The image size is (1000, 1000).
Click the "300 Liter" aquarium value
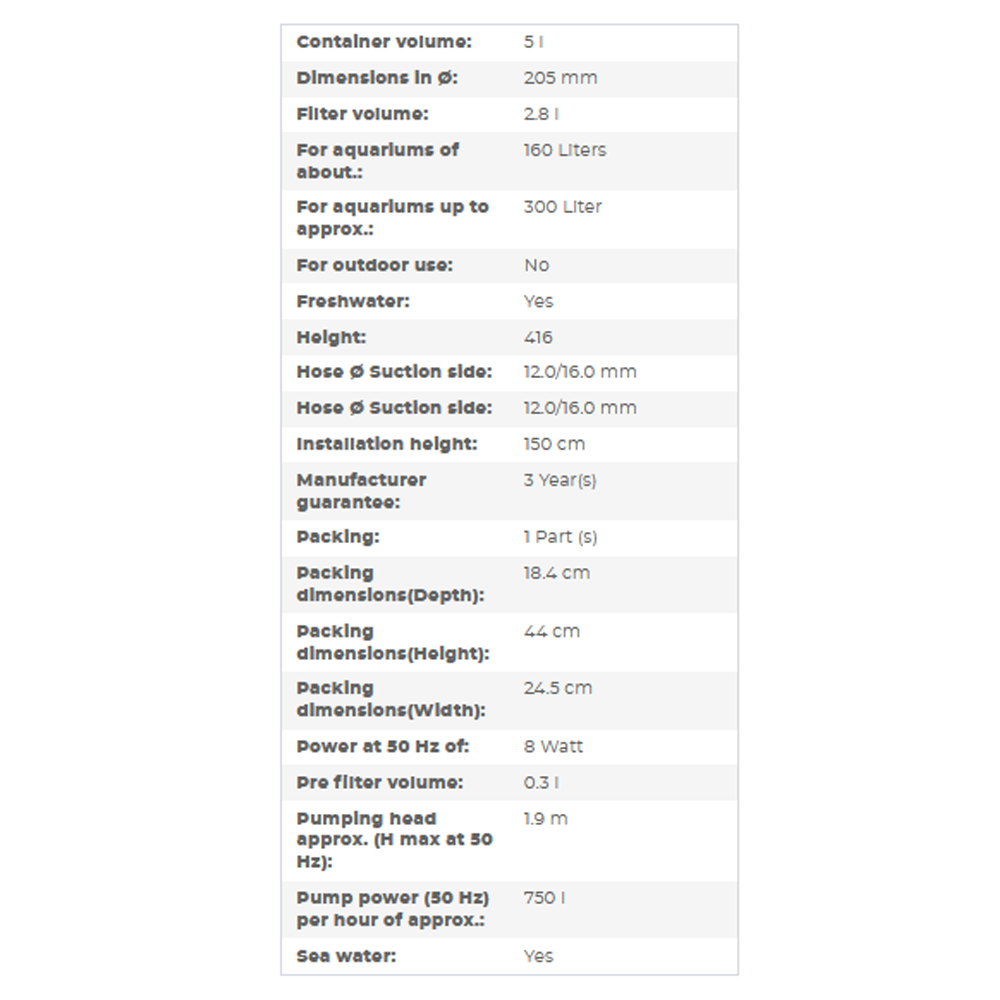point(562,207)
